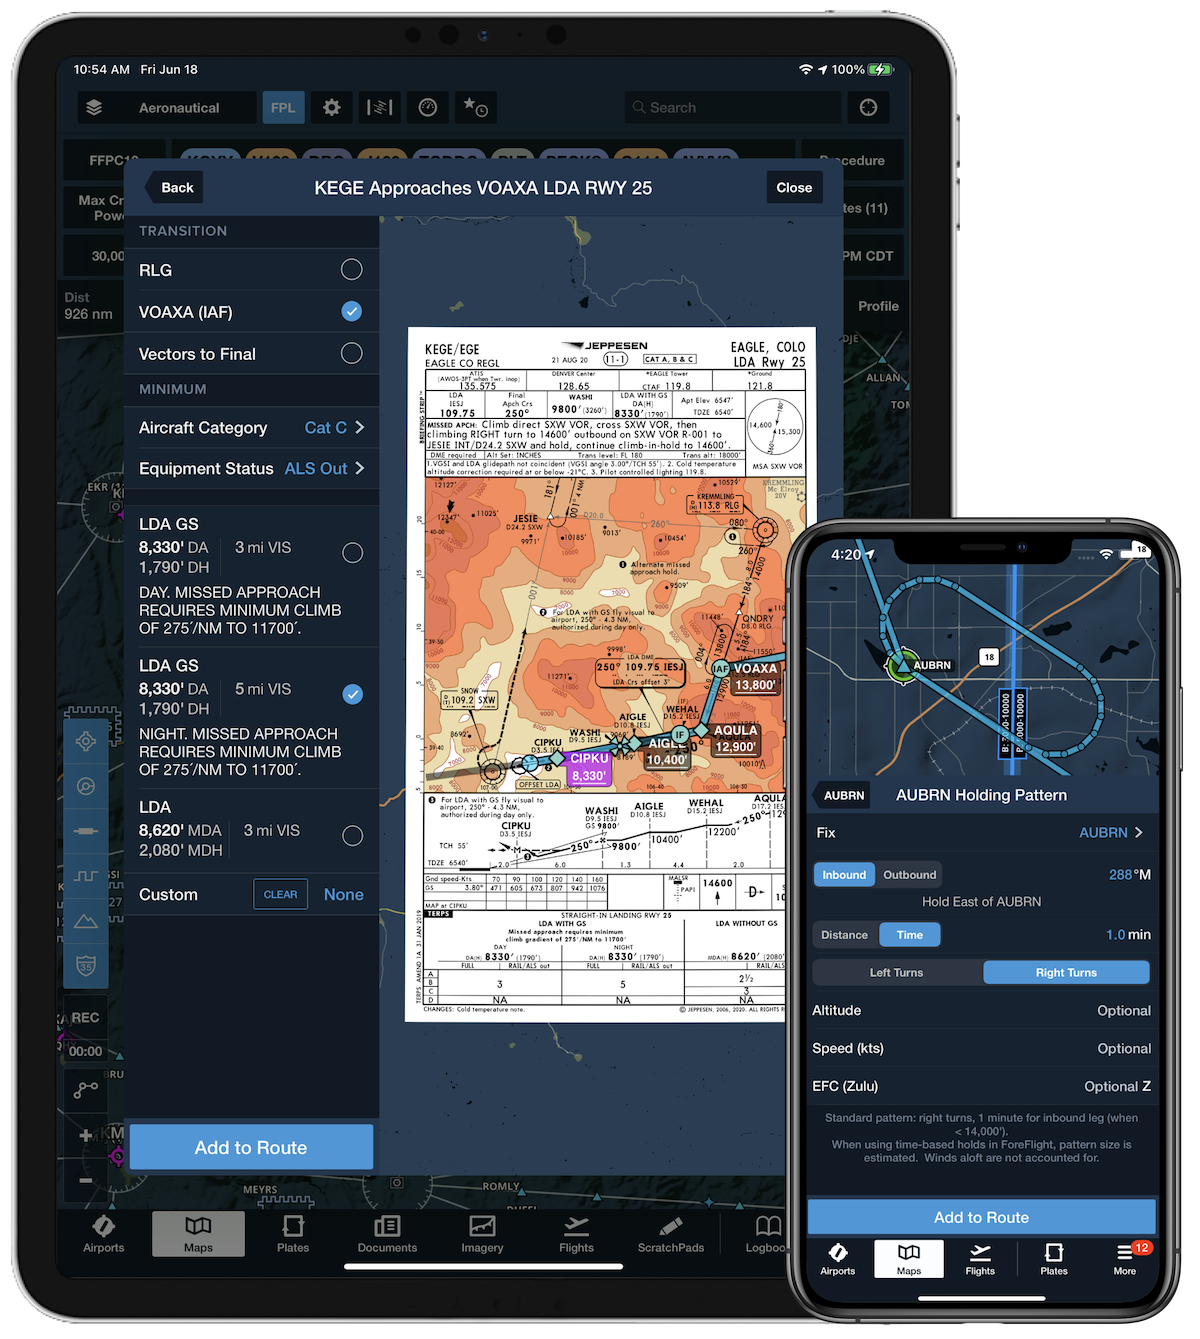Choose Outbound in the holding pattern segment
1200x1339 pixels.
(x=910, y=875)
